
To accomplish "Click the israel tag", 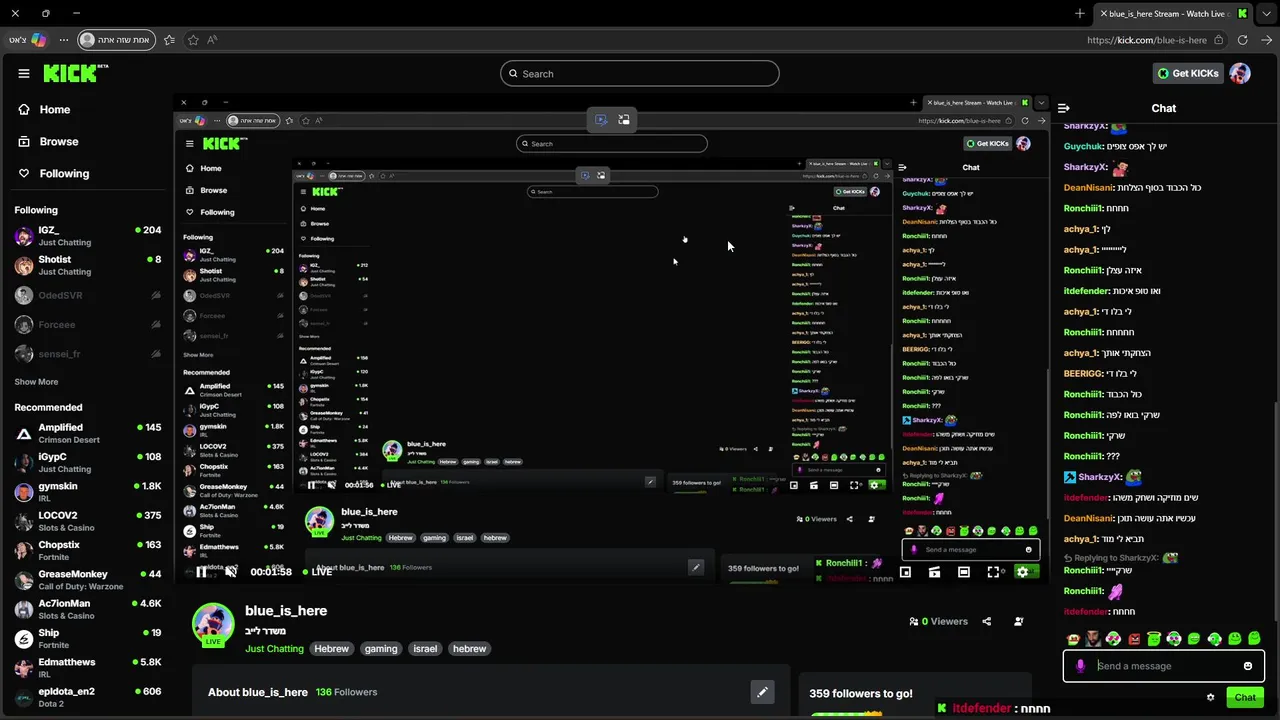I will (x=425, y=649).
